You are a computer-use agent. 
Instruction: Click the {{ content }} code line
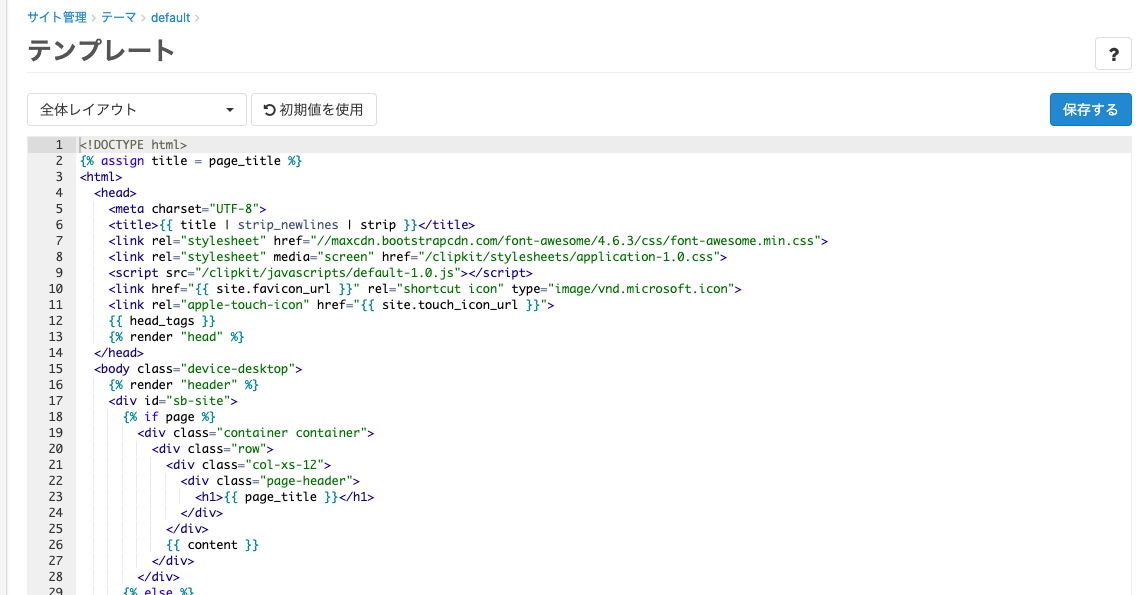point(212,545)
